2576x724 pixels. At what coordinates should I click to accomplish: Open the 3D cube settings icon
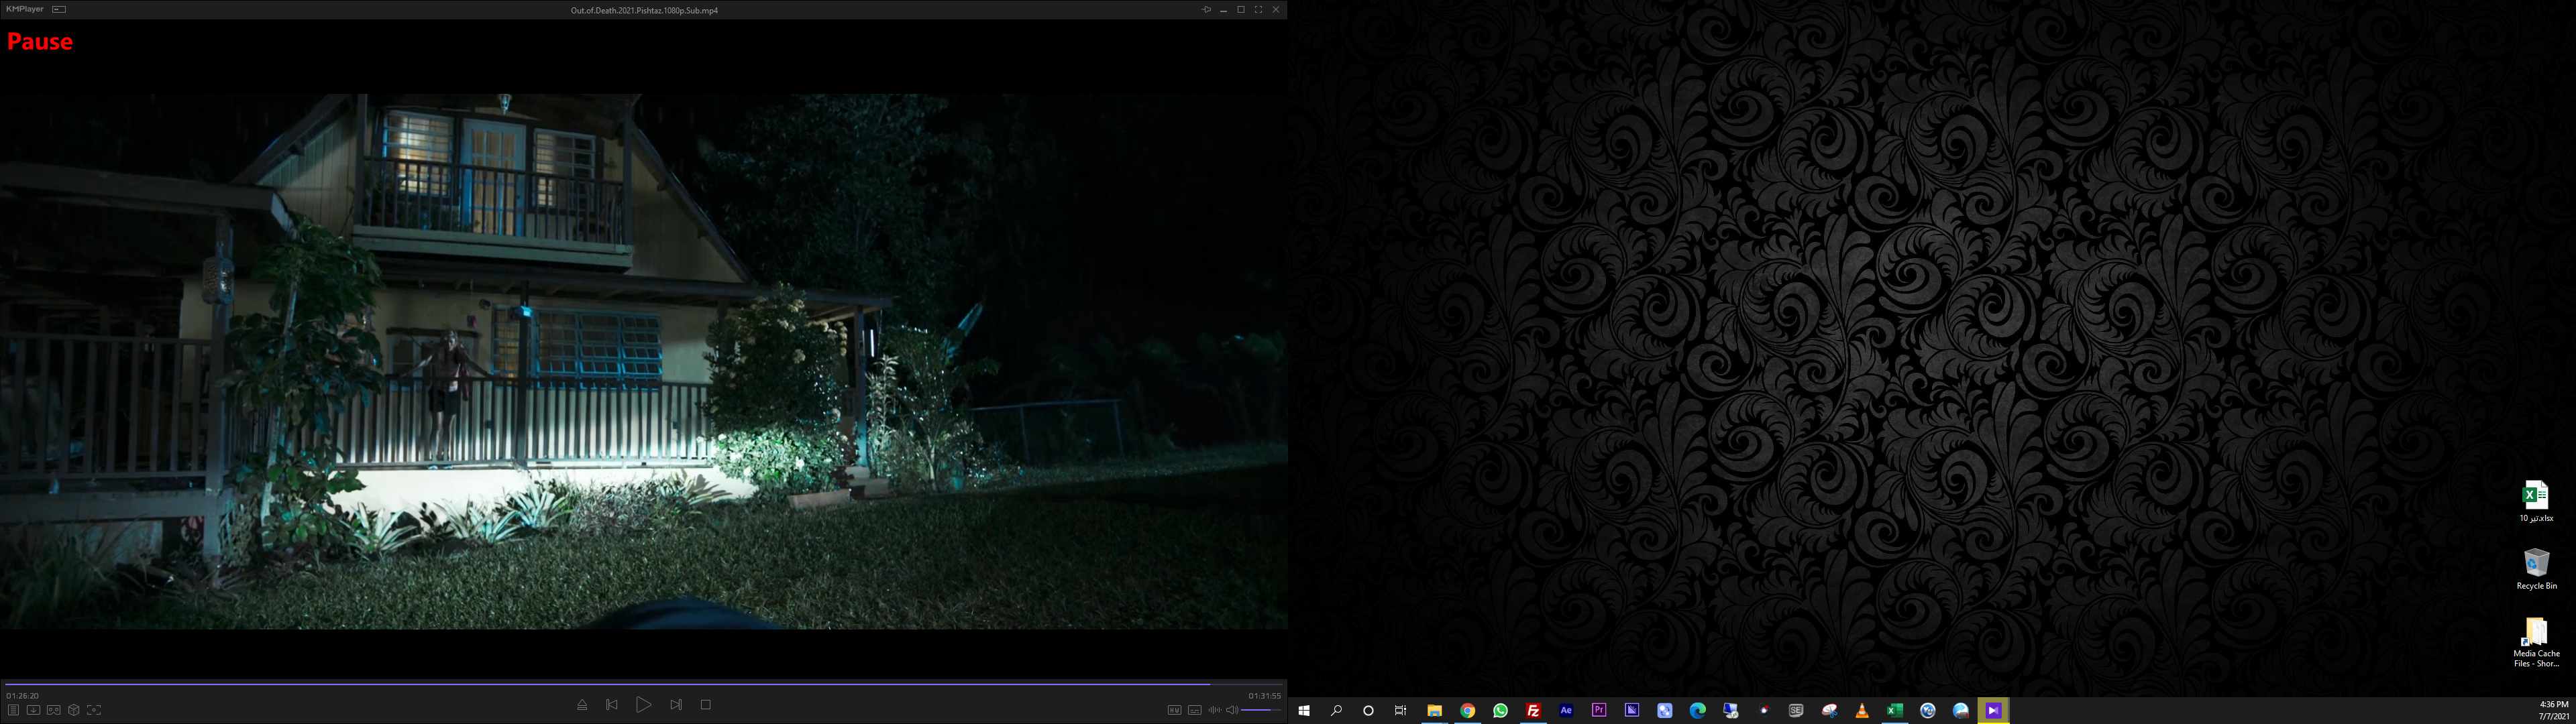pos(73,710)
